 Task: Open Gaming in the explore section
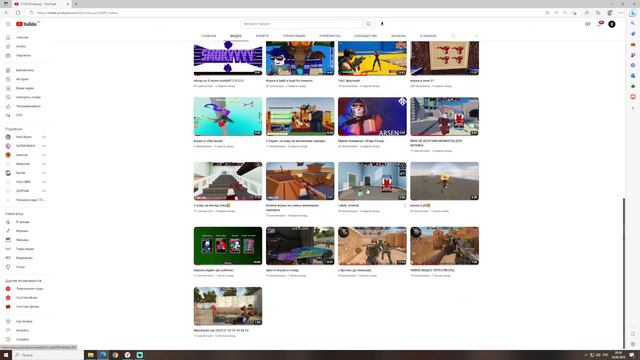24,258
